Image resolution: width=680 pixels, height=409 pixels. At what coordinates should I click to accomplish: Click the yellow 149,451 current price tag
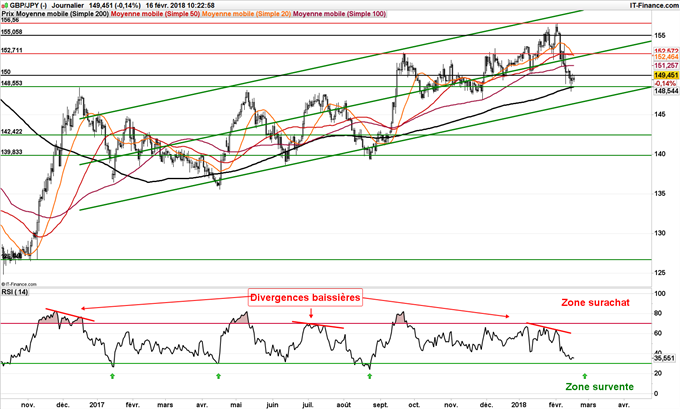(x=666, y=75)
